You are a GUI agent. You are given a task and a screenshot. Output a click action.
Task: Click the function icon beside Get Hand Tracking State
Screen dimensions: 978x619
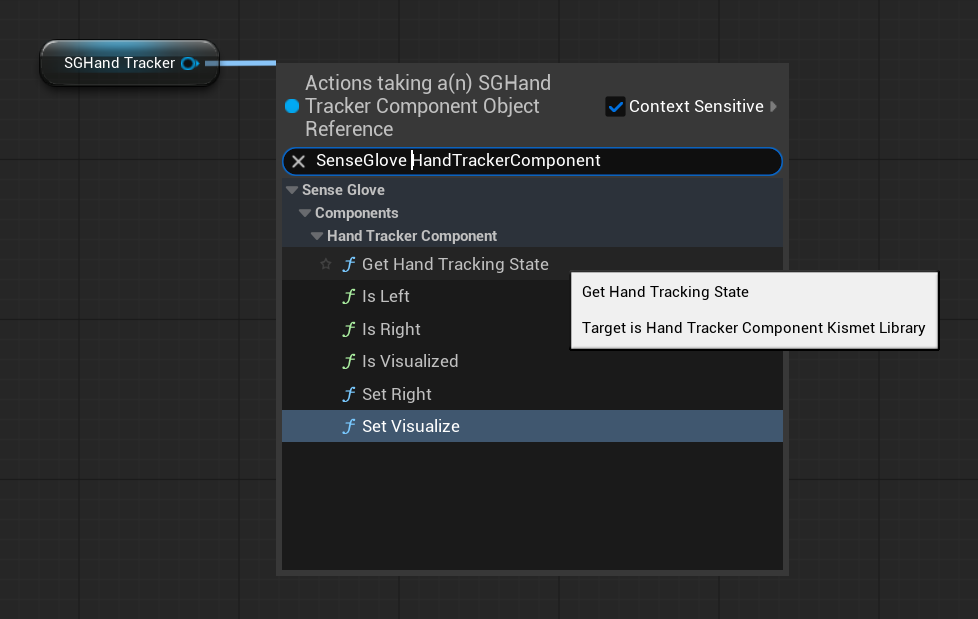348,264
